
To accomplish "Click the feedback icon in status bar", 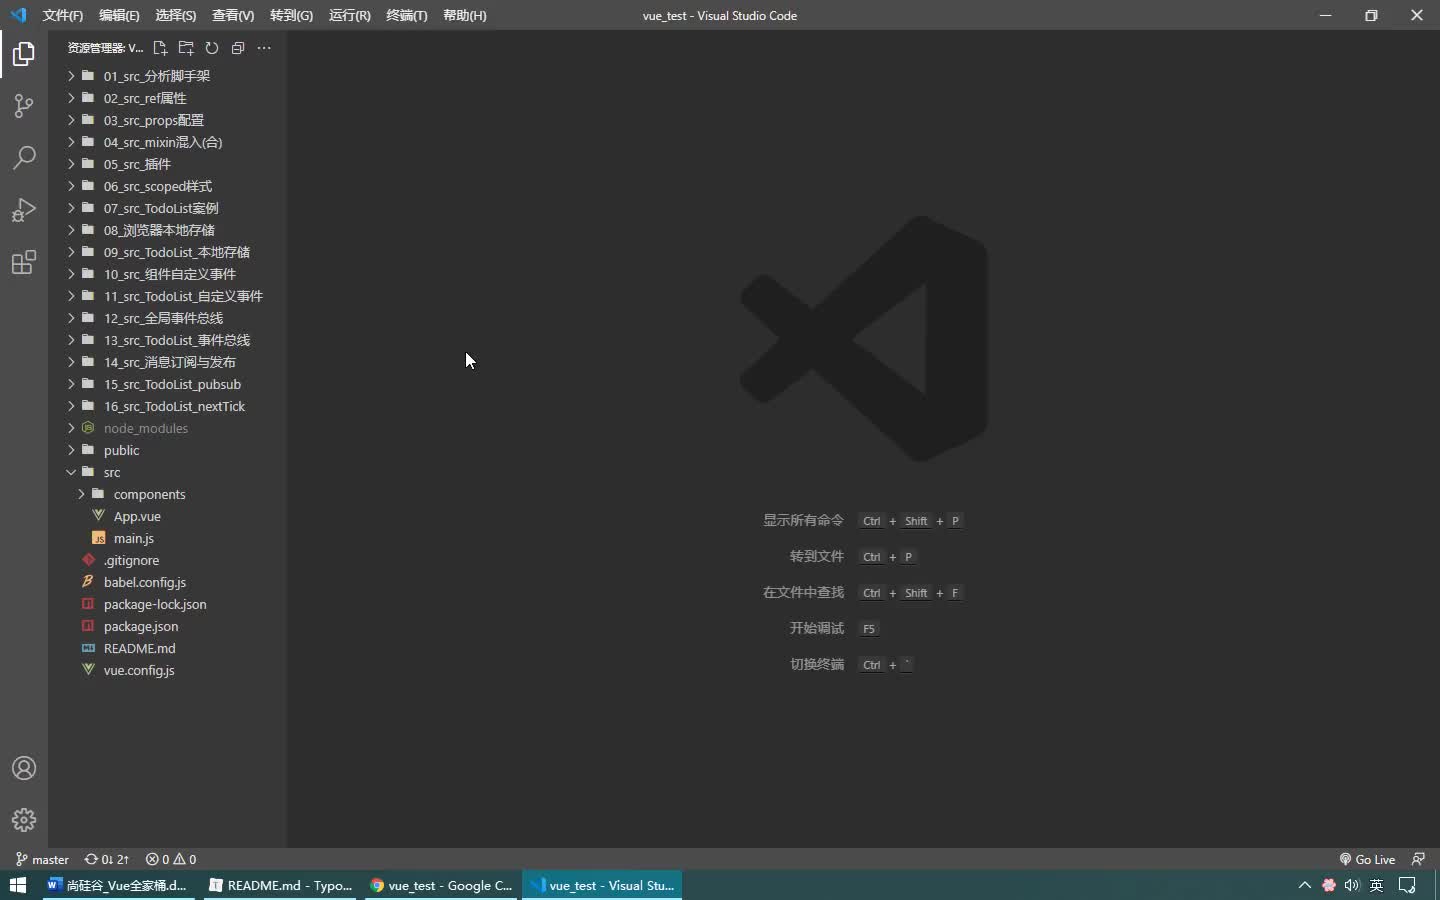I will (x=1418, y=859).
